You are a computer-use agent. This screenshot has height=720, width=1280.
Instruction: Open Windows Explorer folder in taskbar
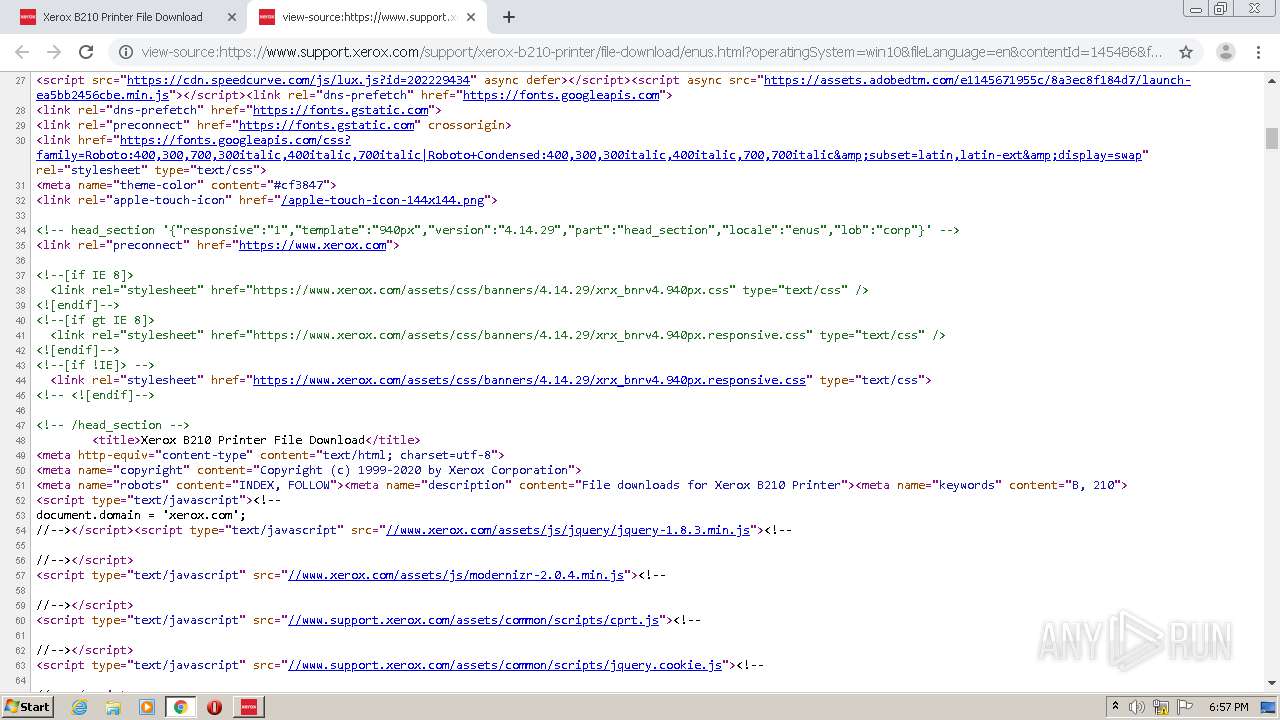pos(113,706)
